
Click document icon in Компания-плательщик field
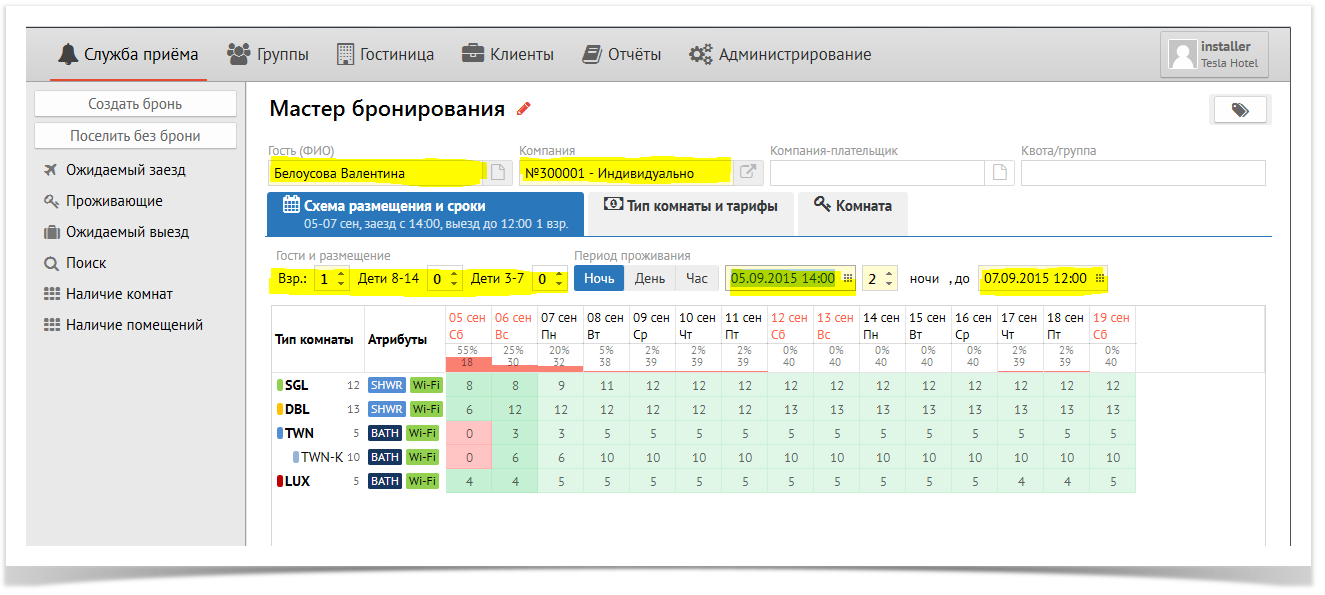coord(998,173)
